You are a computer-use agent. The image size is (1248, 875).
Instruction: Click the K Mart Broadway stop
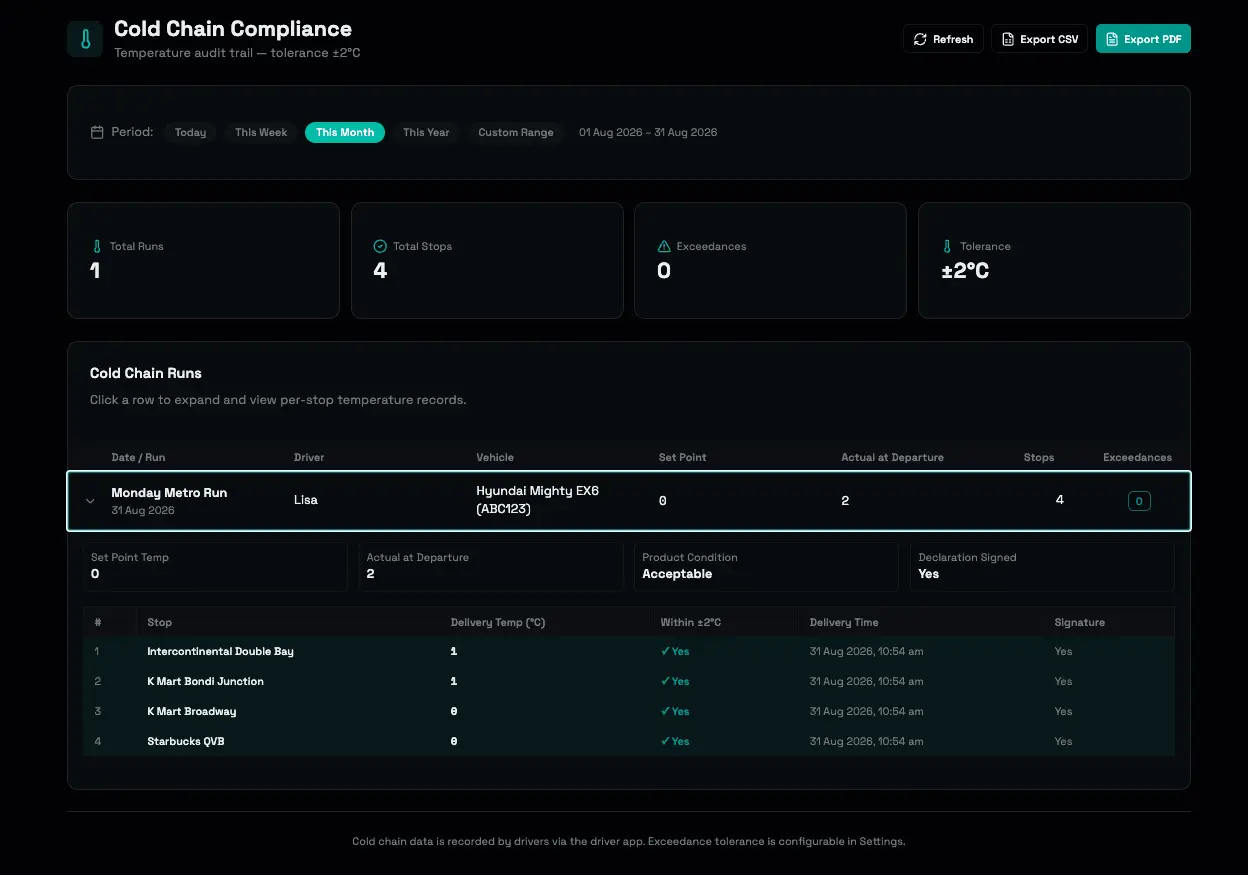click(192, 711)
